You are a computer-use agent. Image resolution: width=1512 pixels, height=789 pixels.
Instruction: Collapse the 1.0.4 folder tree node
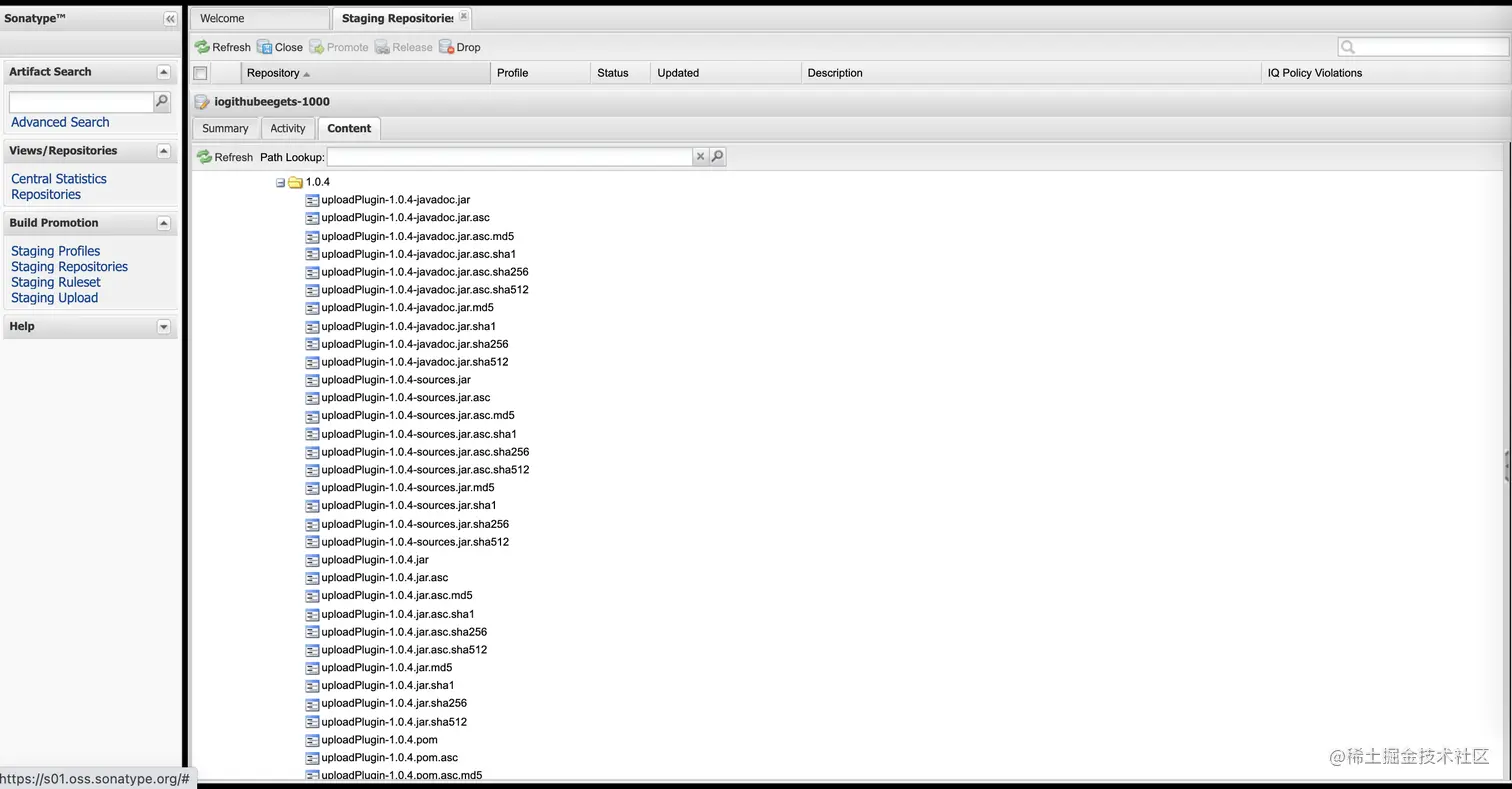coord(280,182)
